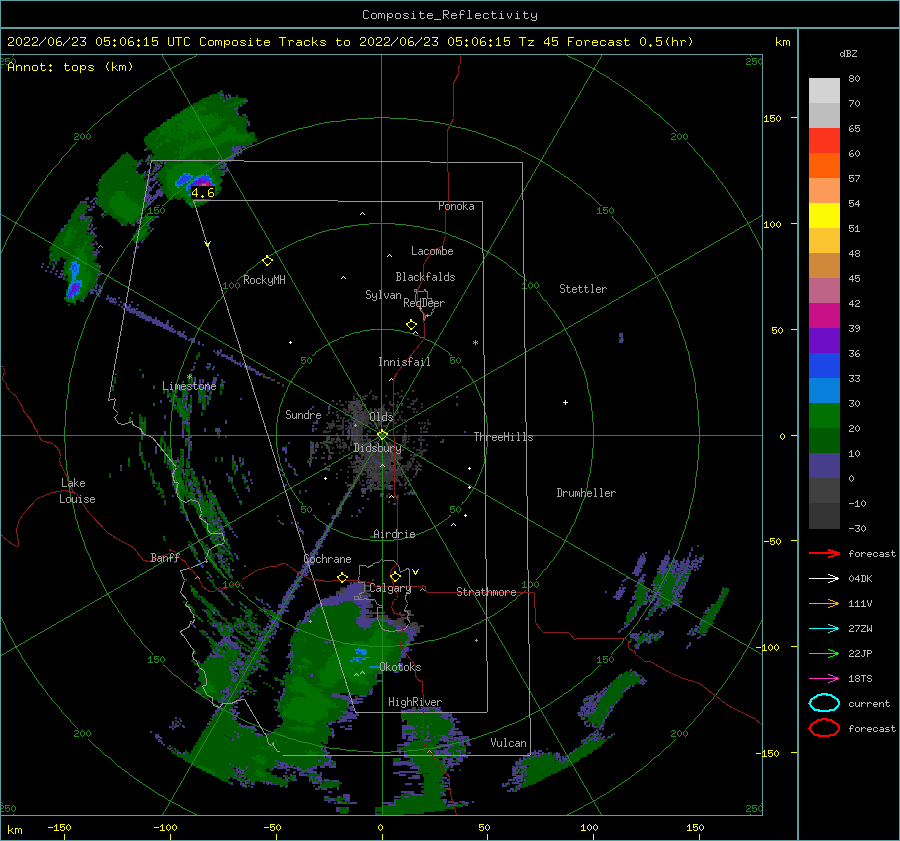Click the Okotoks label
900x841 pixels.
[x=401, y=667]
